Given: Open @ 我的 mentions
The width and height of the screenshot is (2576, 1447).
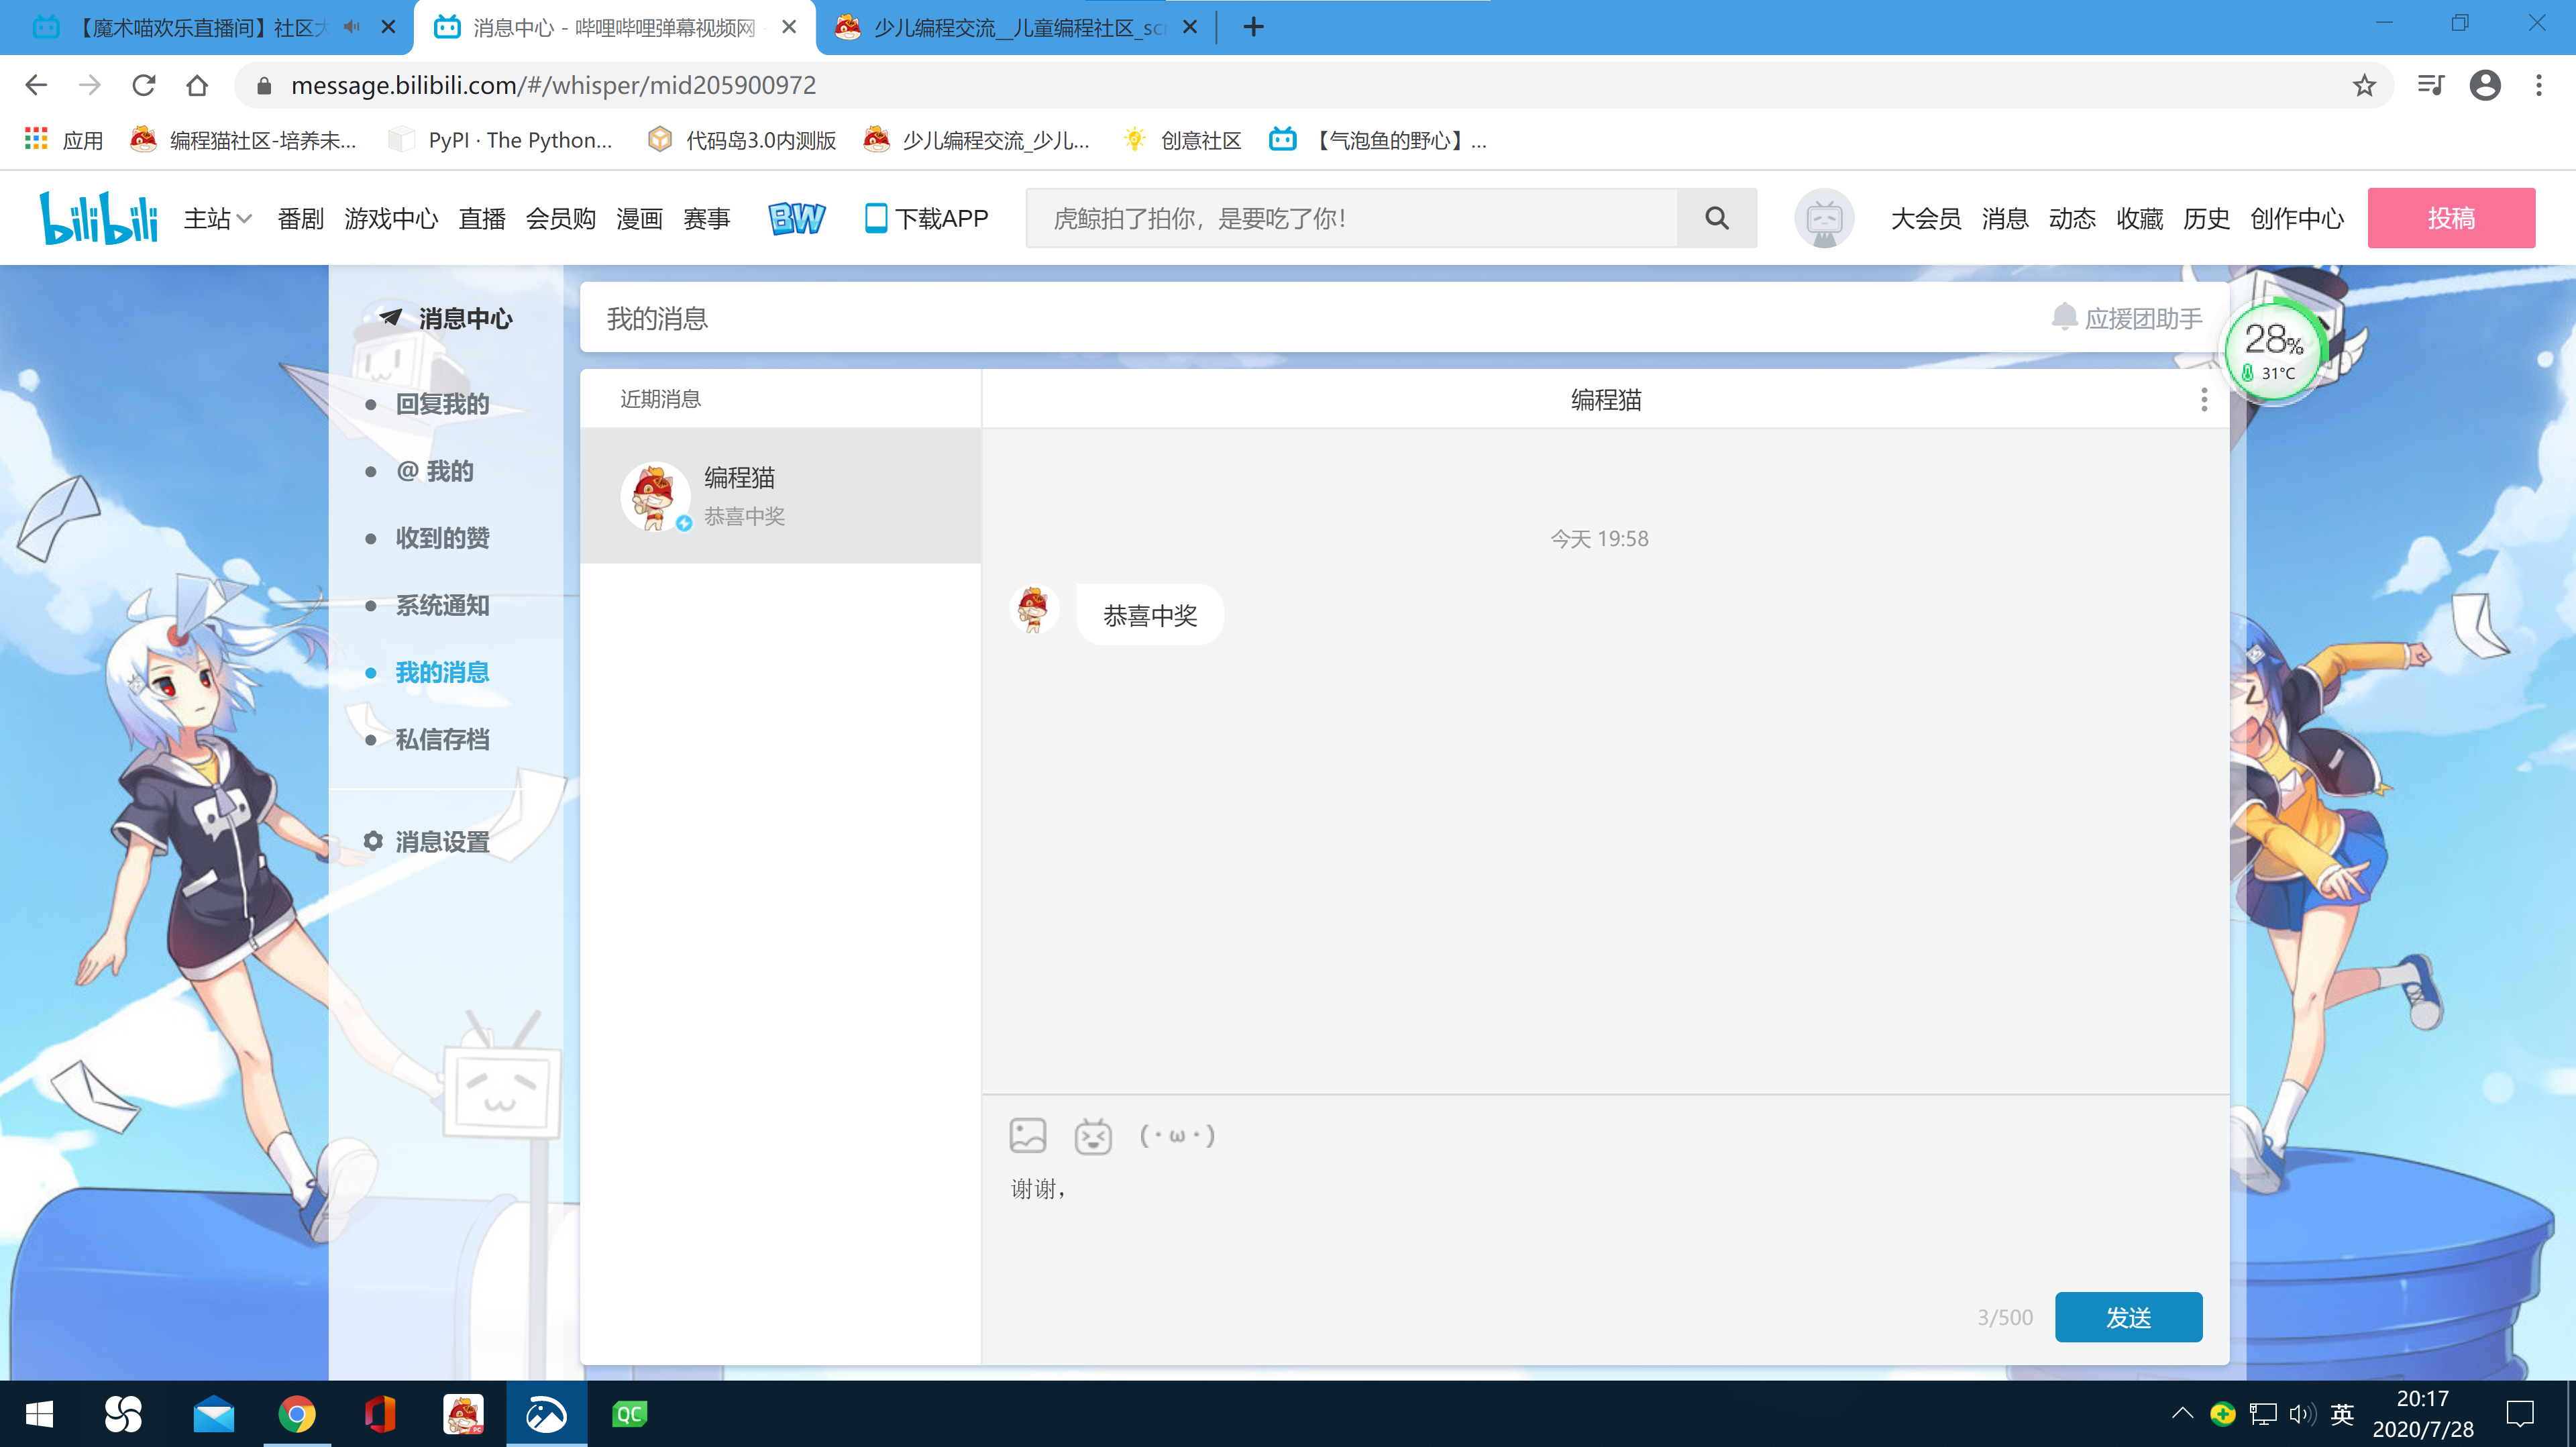Looking at the screenshot, I should coord(435,470).
